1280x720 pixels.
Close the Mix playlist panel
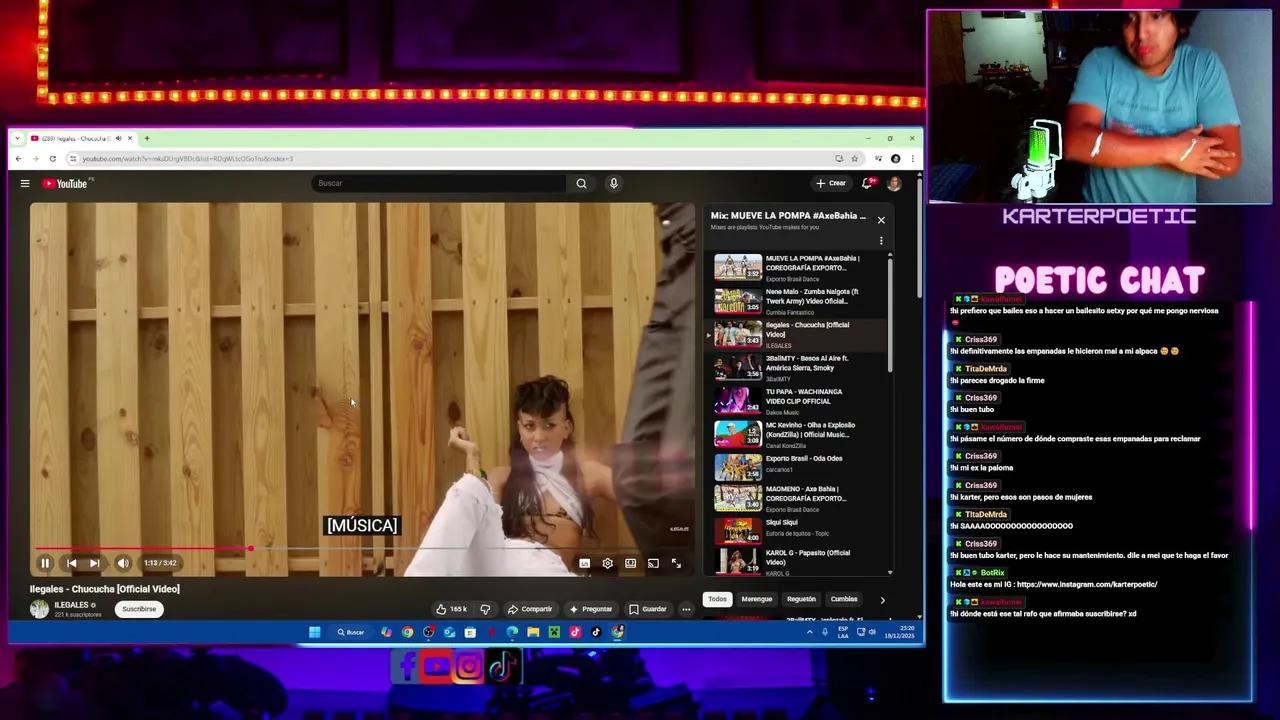881,219
